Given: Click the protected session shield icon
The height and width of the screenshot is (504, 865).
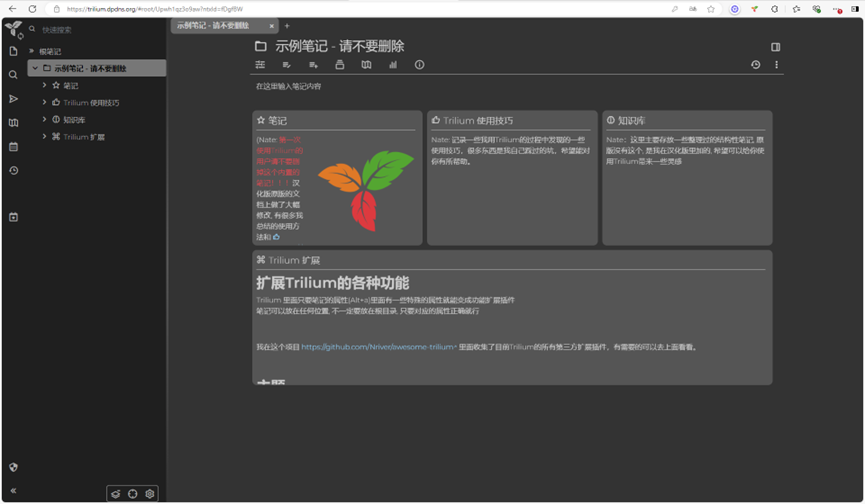Looking at the screenshot, I should (x=13, y=467).
